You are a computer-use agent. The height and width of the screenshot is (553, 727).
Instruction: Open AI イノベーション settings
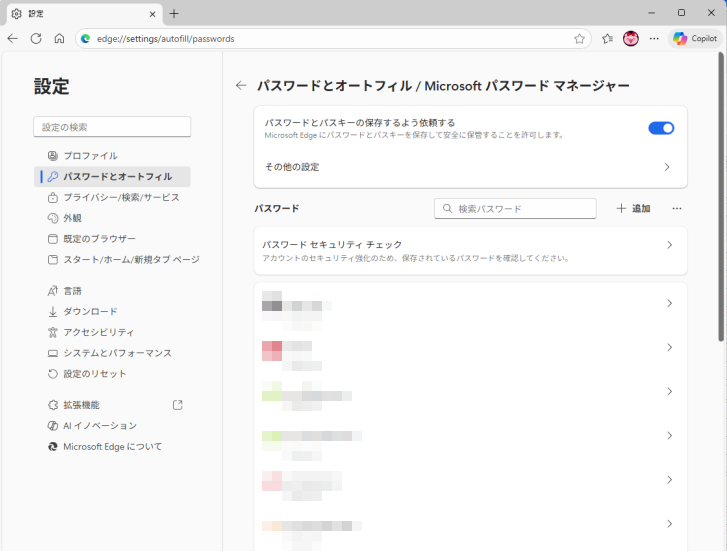(112, 426)
